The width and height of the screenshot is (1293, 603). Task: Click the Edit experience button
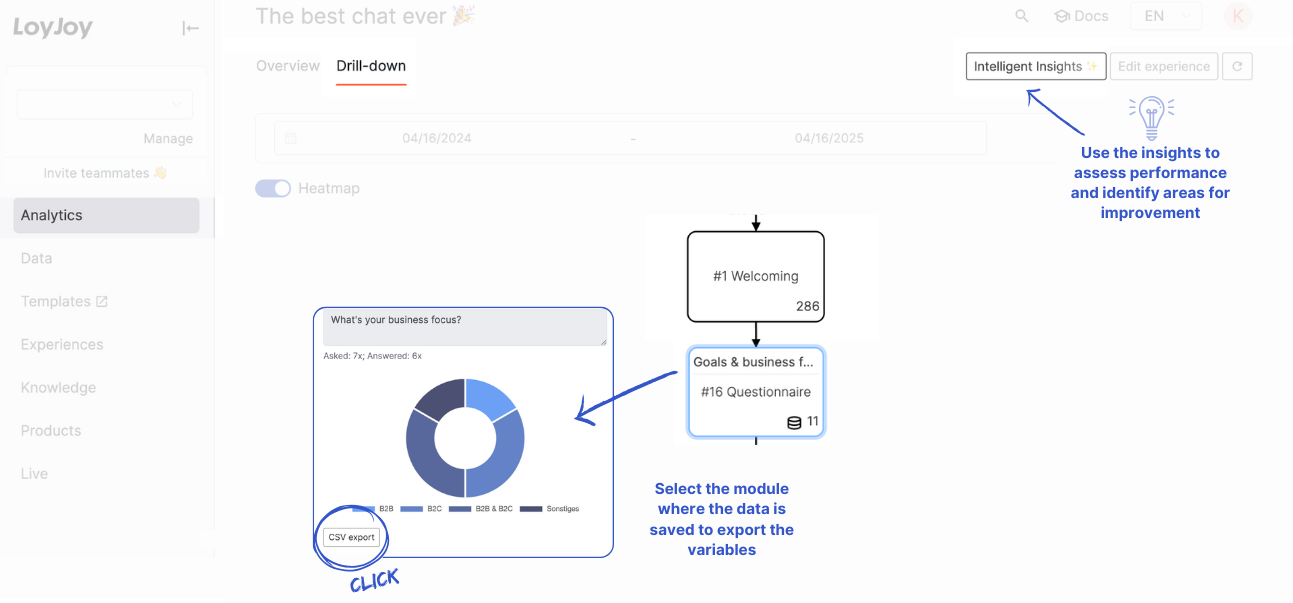pos(1163,67)
